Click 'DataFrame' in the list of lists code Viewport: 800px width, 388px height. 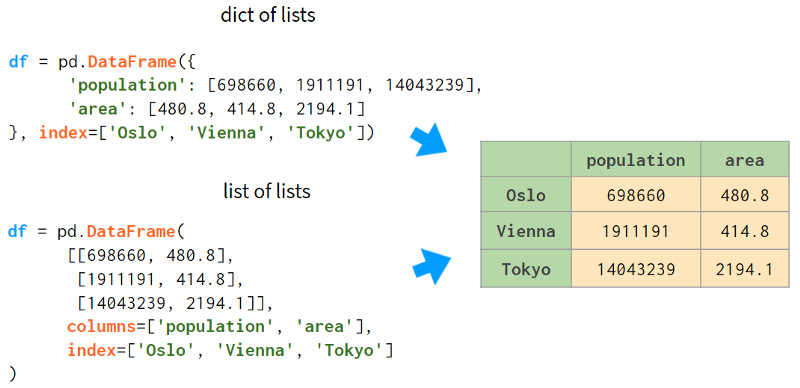click(131, 232)
